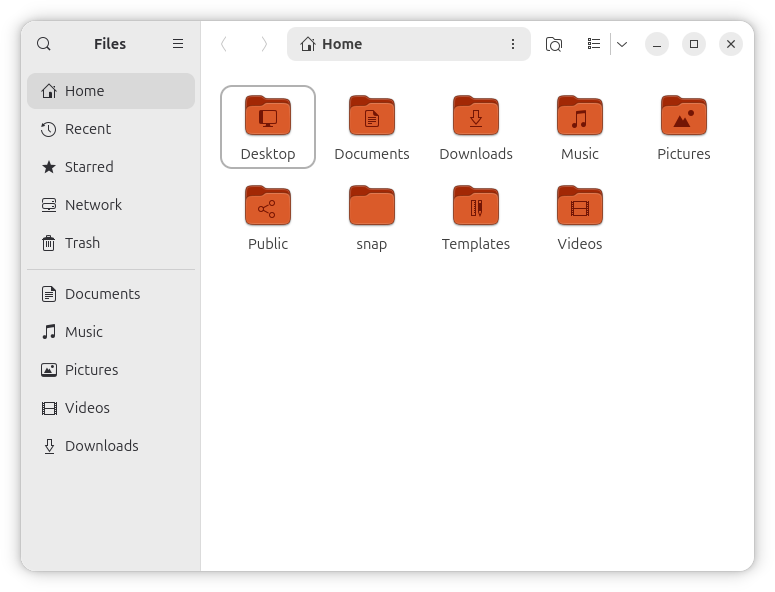Viewport: 775px width, 592px height.
Task: Open Recent in the sidebar
Action: (x=111, y=129)
